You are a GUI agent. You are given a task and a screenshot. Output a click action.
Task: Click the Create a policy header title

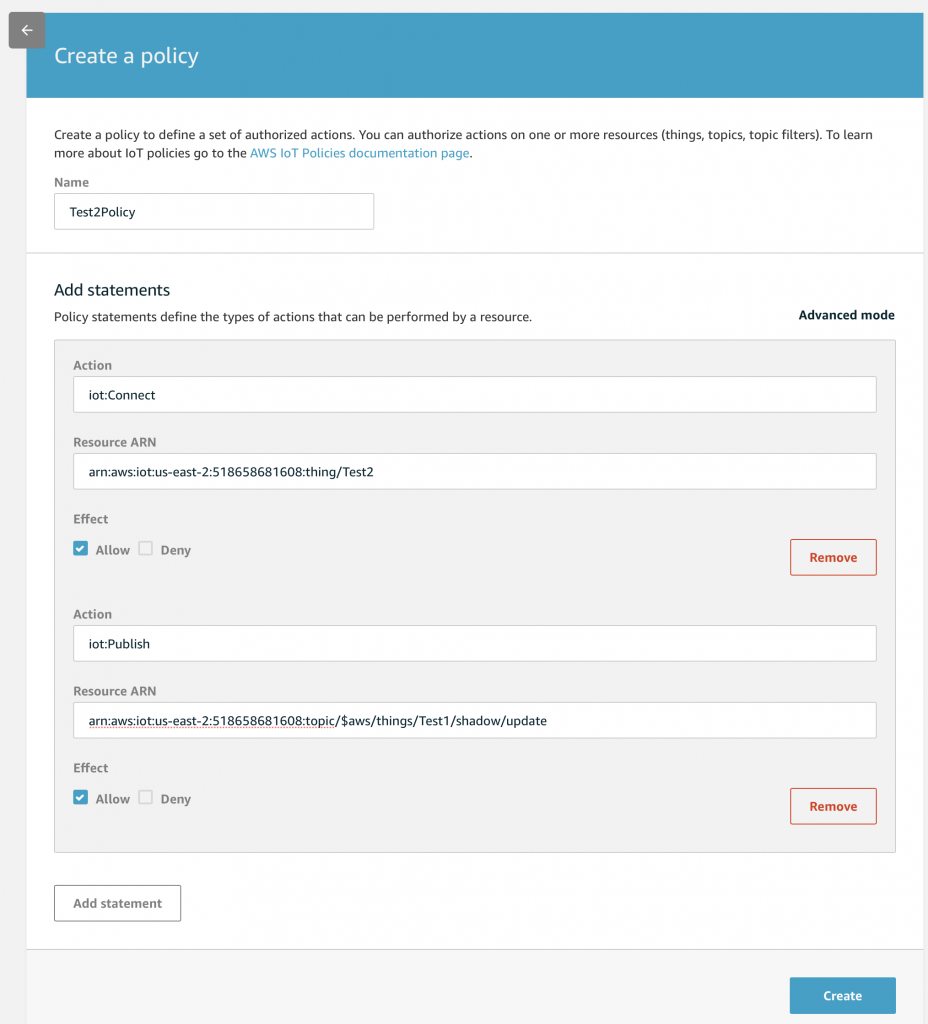pos(126,56)
